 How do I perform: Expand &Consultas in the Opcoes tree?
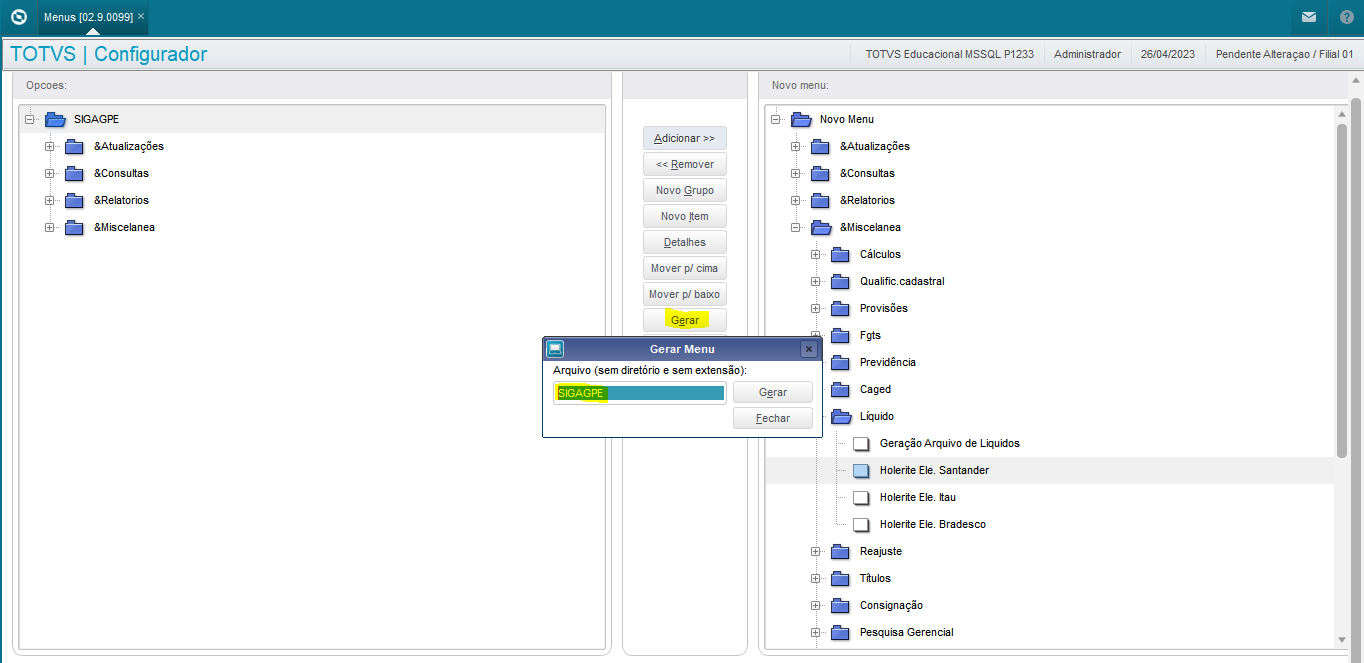50,173
